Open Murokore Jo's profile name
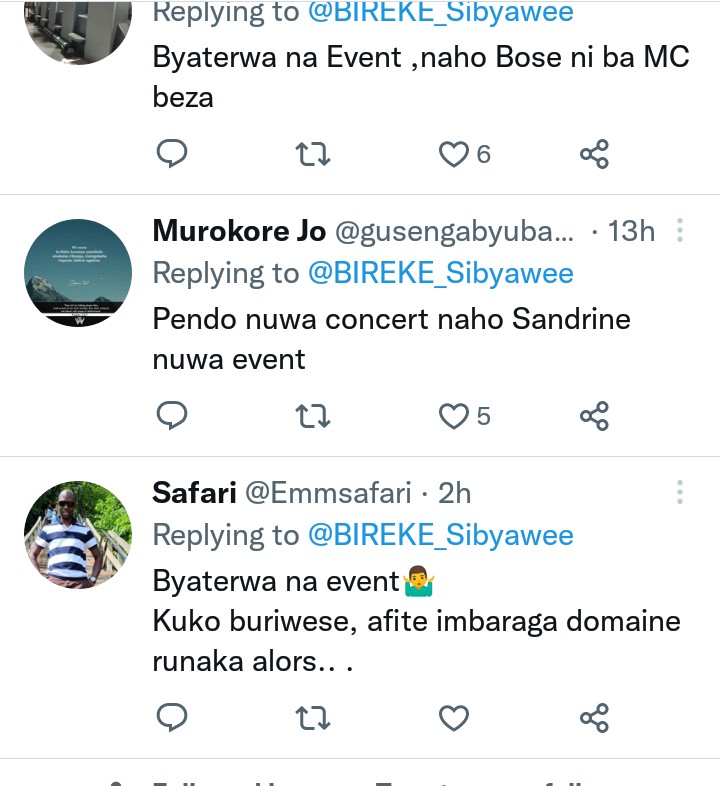The image size is (720, 786). click(x=239, y=232)
